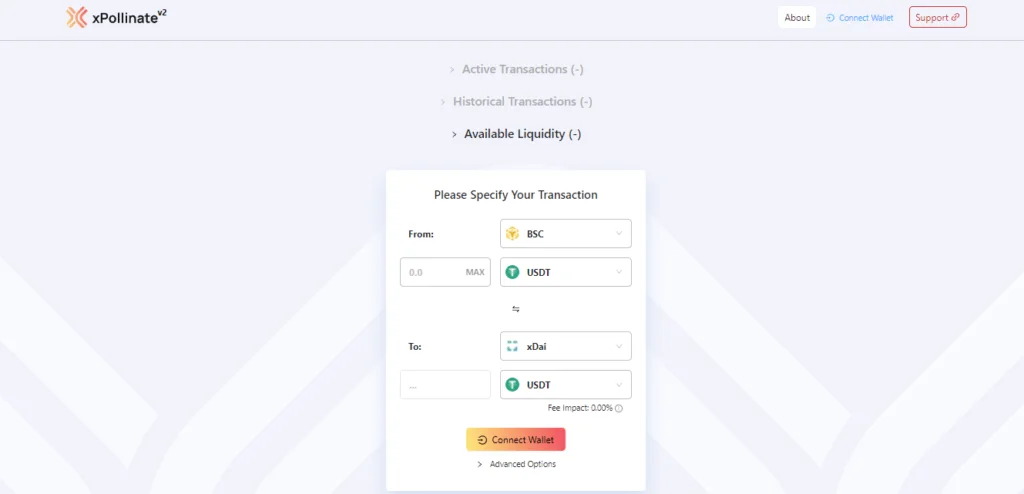Open the source USDT token dropdown
The image size is (1024, 494).
tap(566, 272)
